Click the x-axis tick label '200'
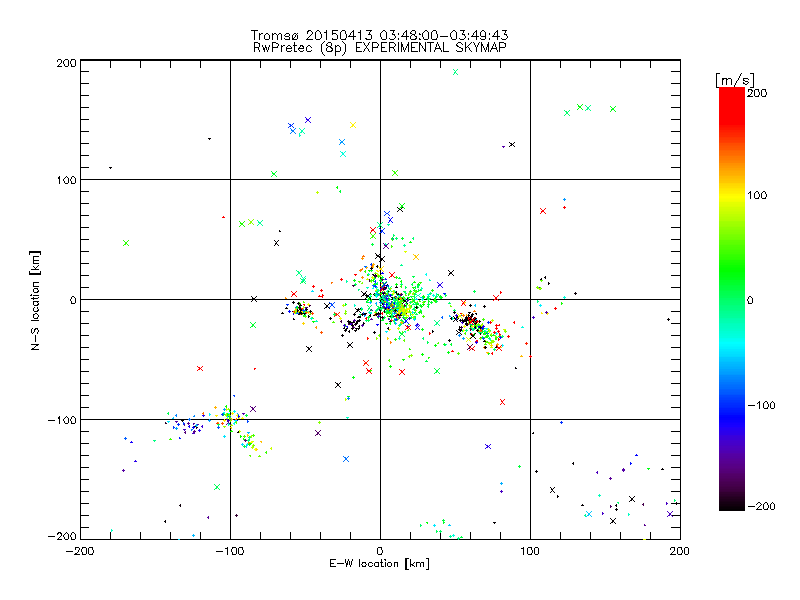 pos(680,551)
